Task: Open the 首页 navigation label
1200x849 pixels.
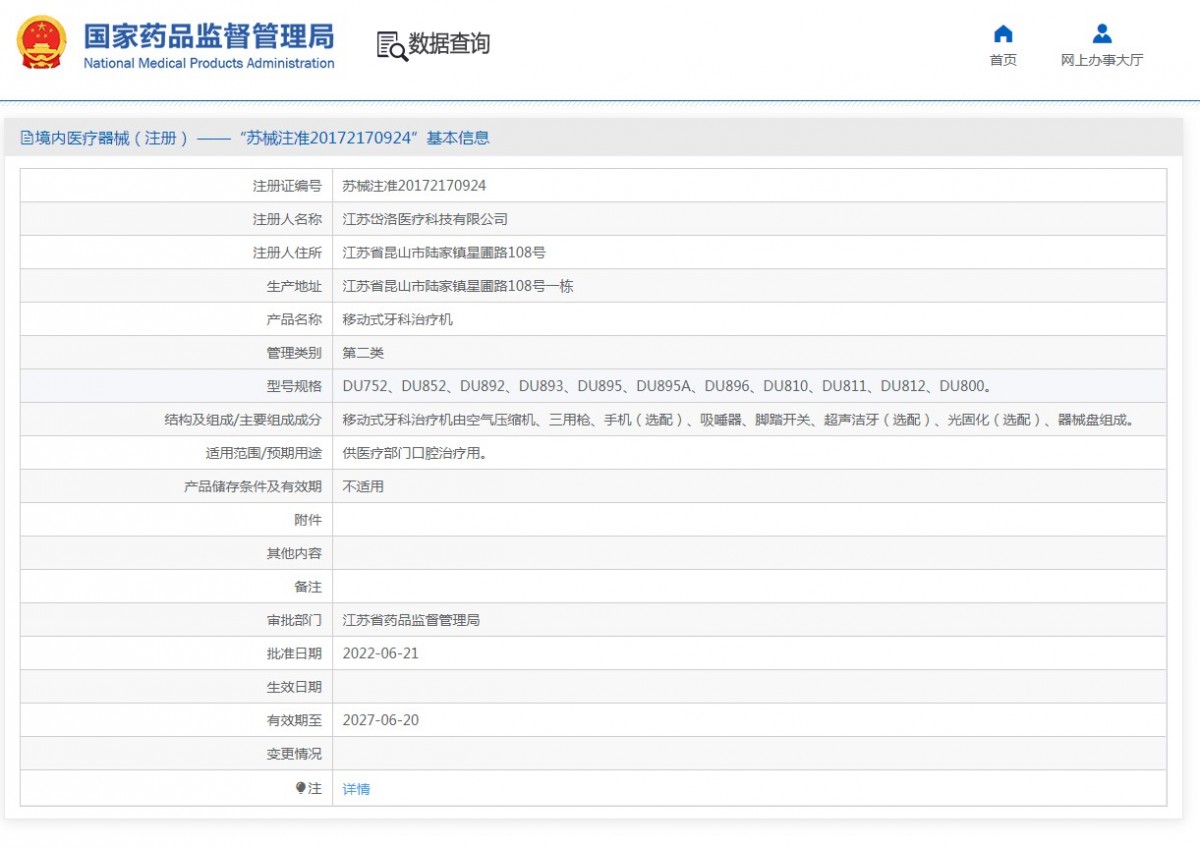Action: point(1003,60)
